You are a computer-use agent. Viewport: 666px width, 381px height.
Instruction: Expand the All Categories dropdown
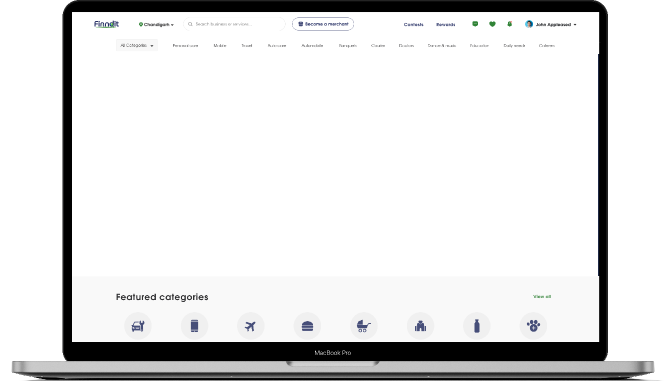tap(137, 45)
